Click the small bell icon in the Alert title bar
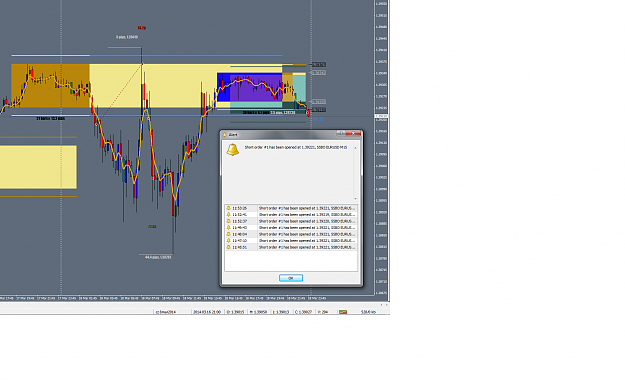This screenshot has height=383, width=625. (225, 135)
